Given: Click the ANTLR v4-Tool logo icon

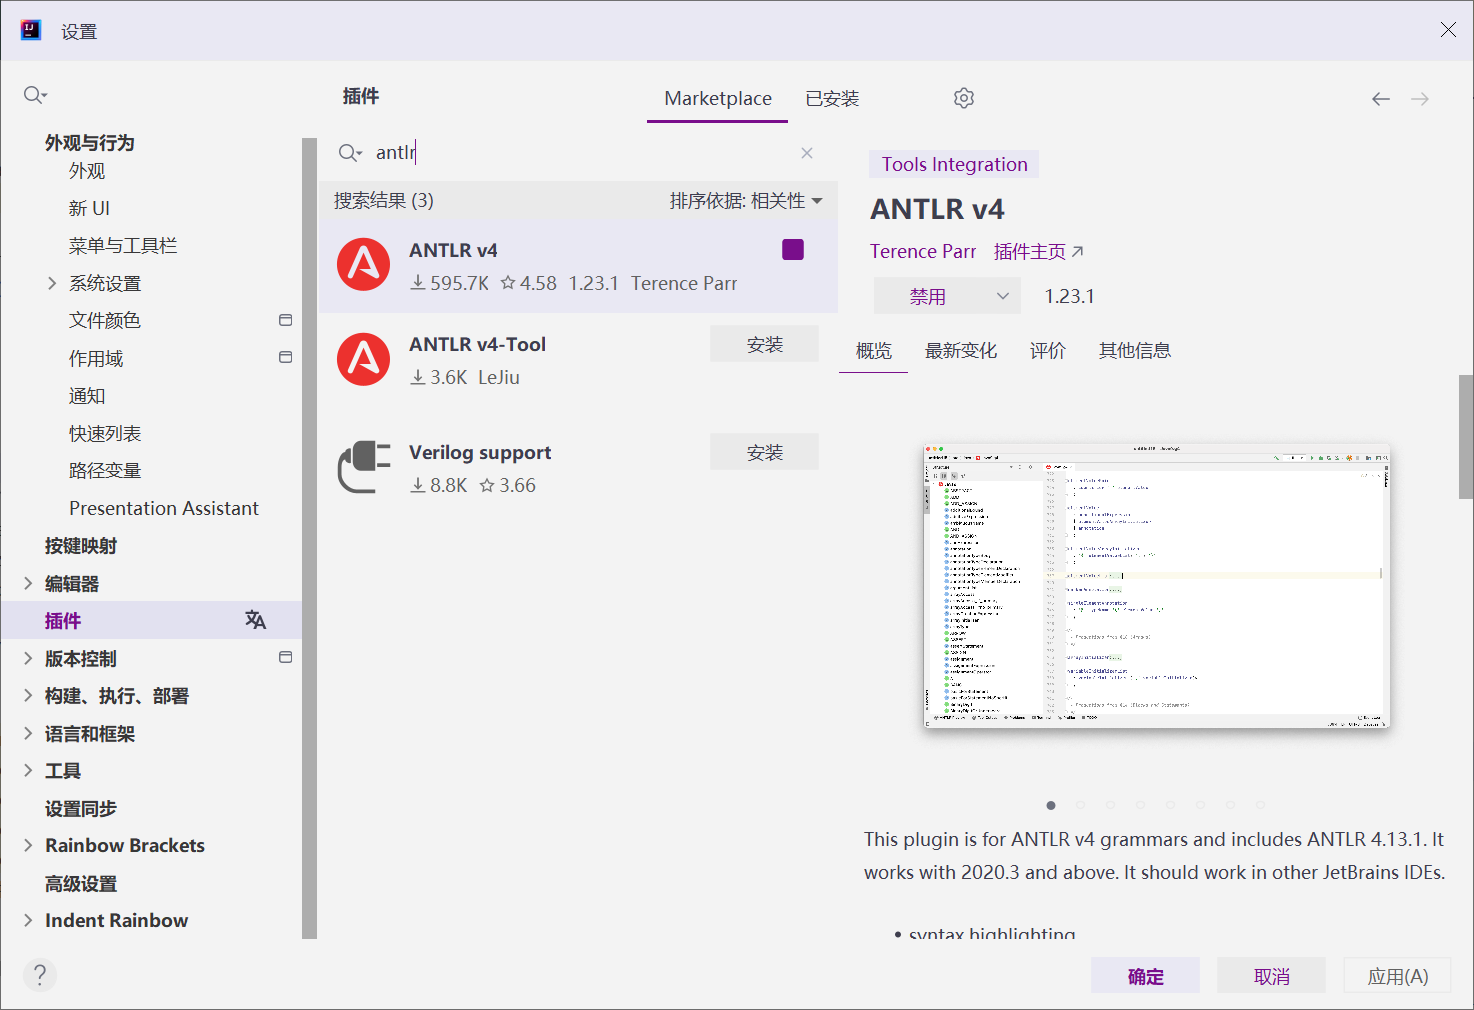Looking at the screenshot, I should point(363,359).
